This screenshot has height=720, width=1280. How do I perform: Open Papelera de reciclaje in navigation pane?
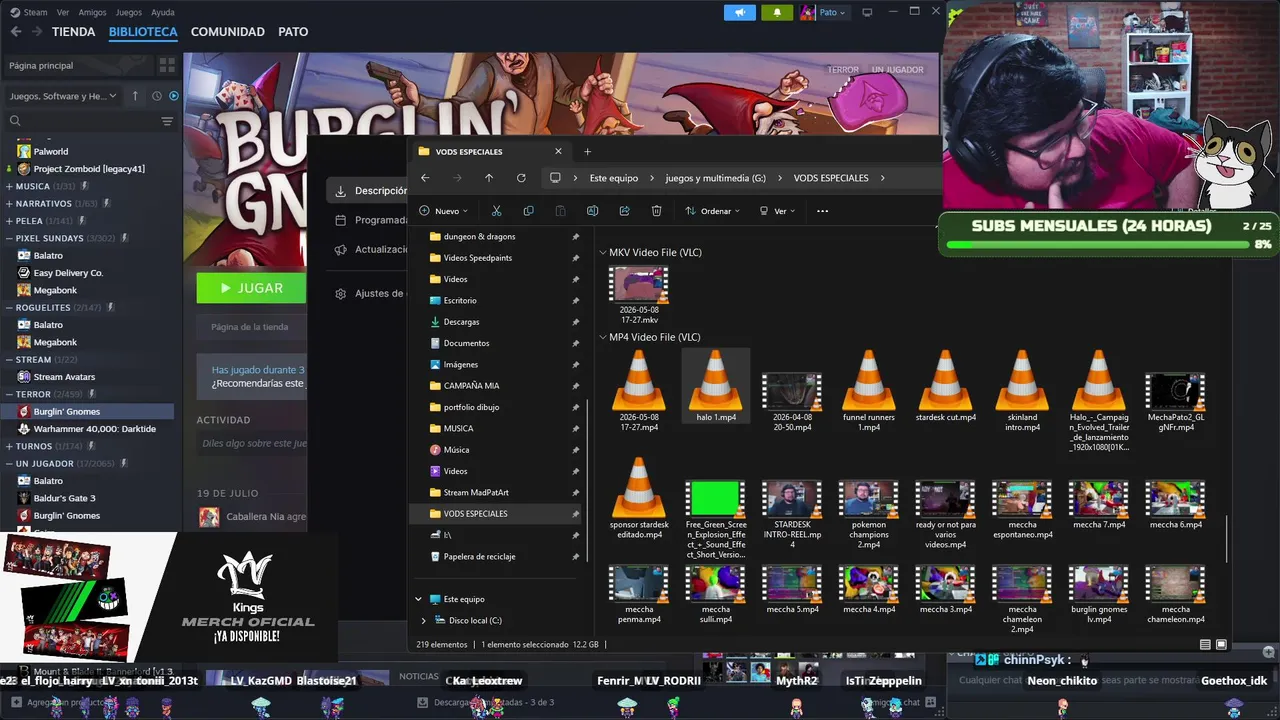point(479,556)
